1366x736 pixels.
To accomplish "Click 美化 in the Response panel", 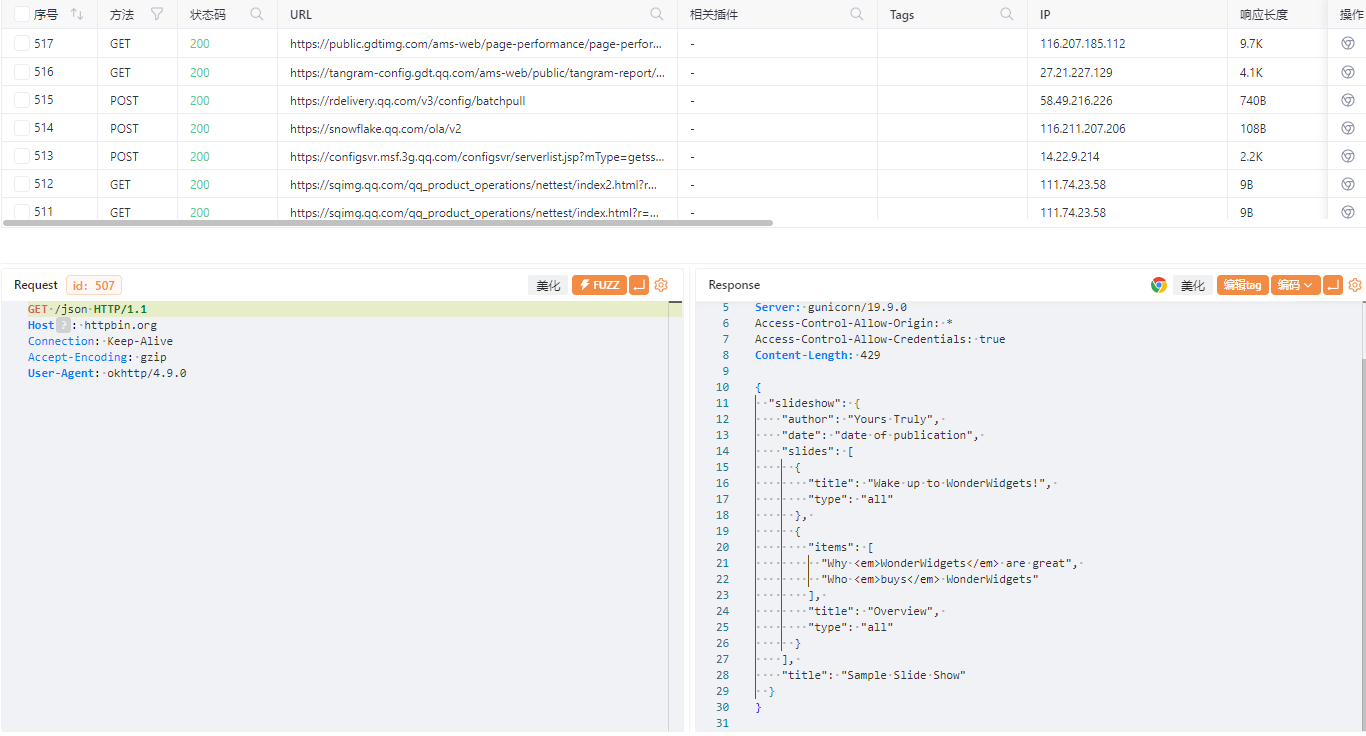I will [x=1193, y=285].
